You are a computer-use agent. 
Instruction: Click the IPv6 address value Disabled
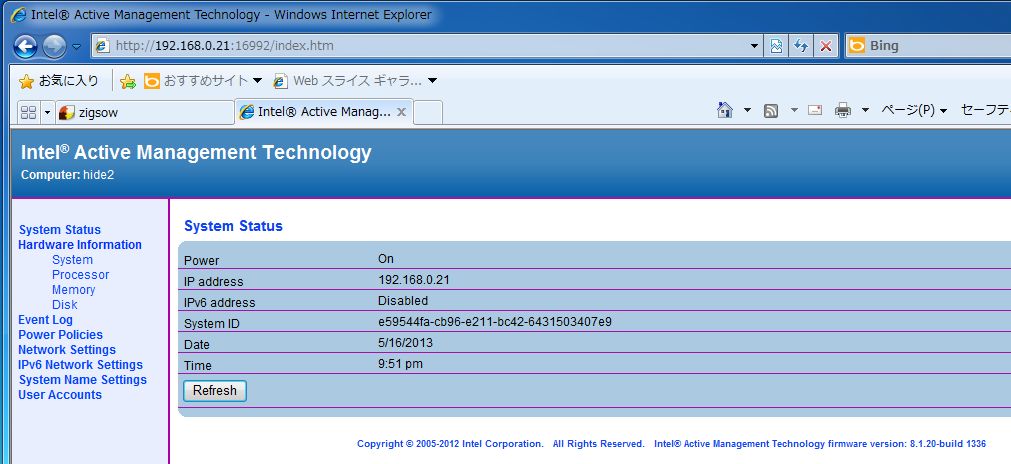point(403,301)
